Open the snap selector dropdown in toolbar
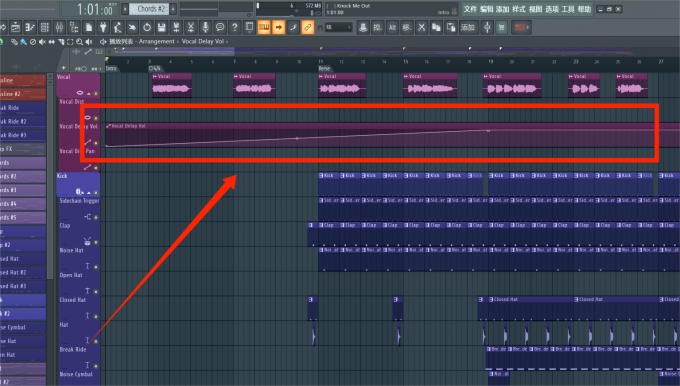This screenshot has height=386, width=680. point(338,27)
